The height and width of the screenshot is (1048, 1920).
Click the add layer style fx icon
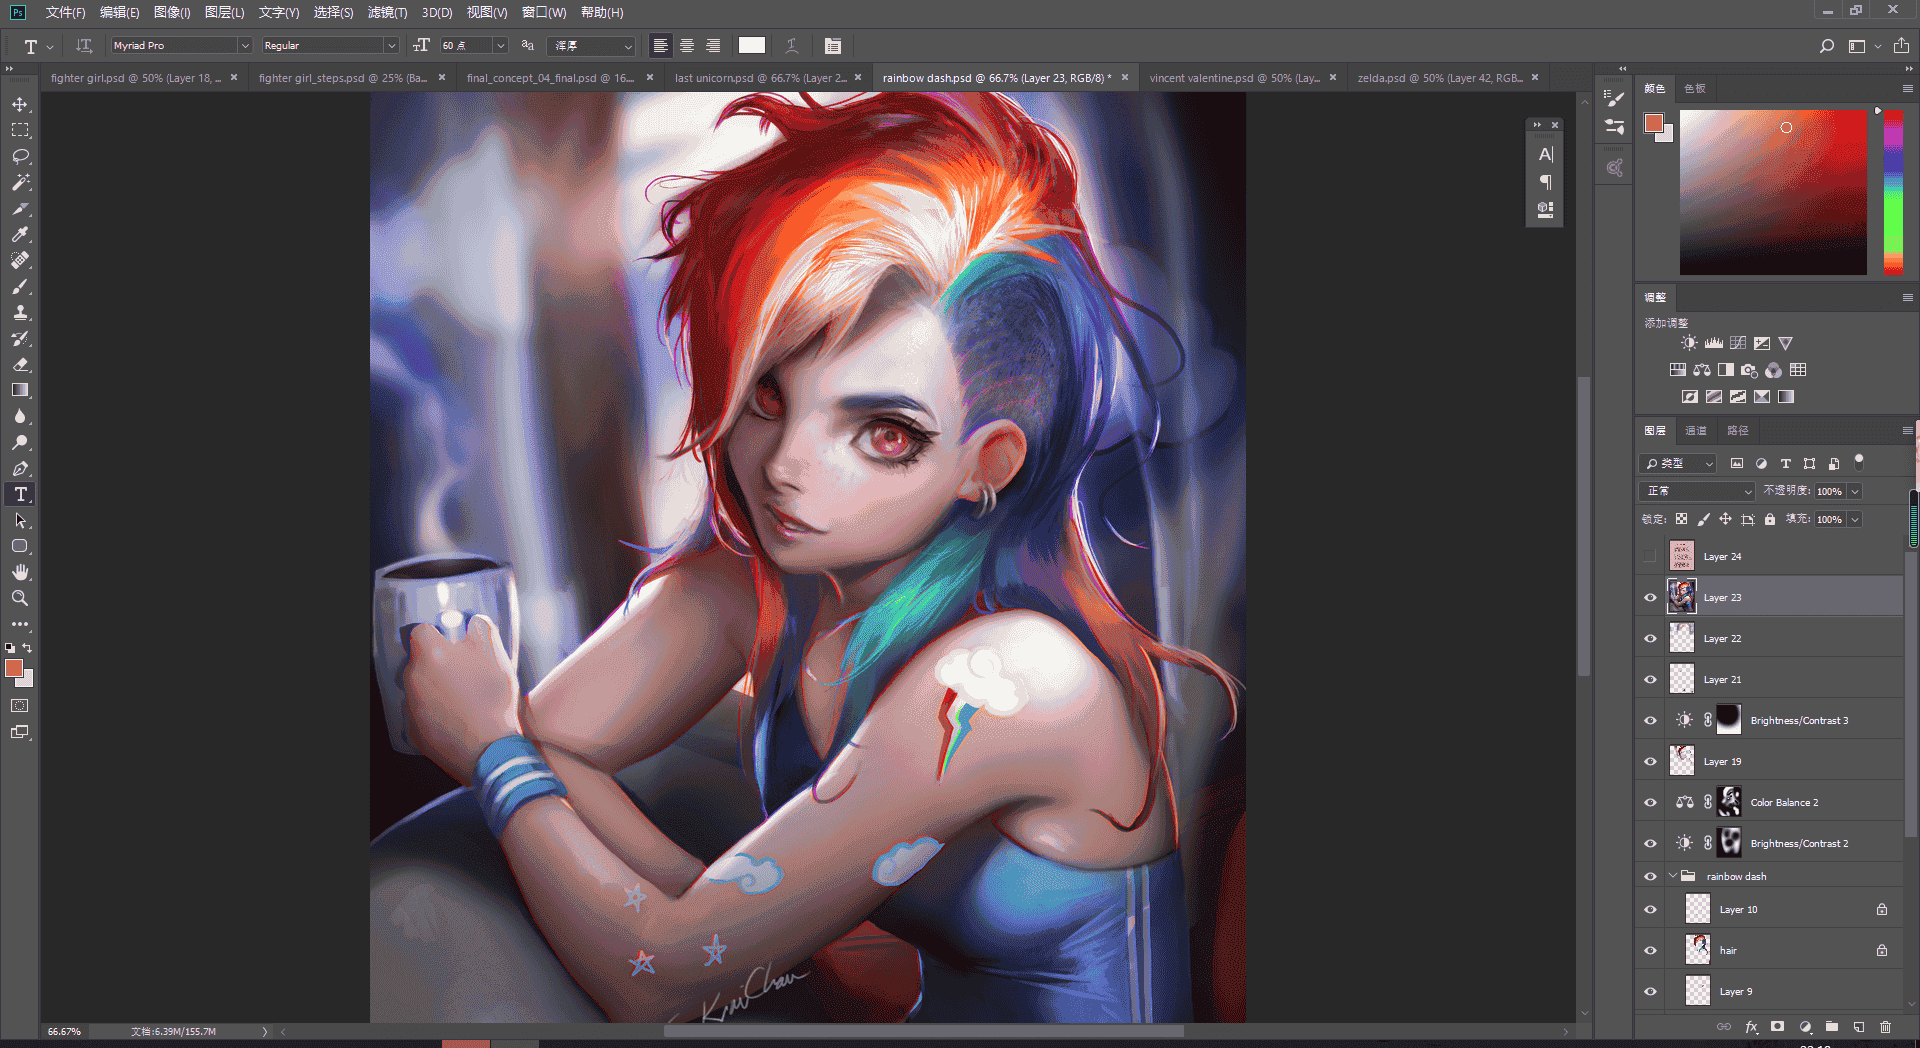pyautogui.click(x=1751, y=1027)
